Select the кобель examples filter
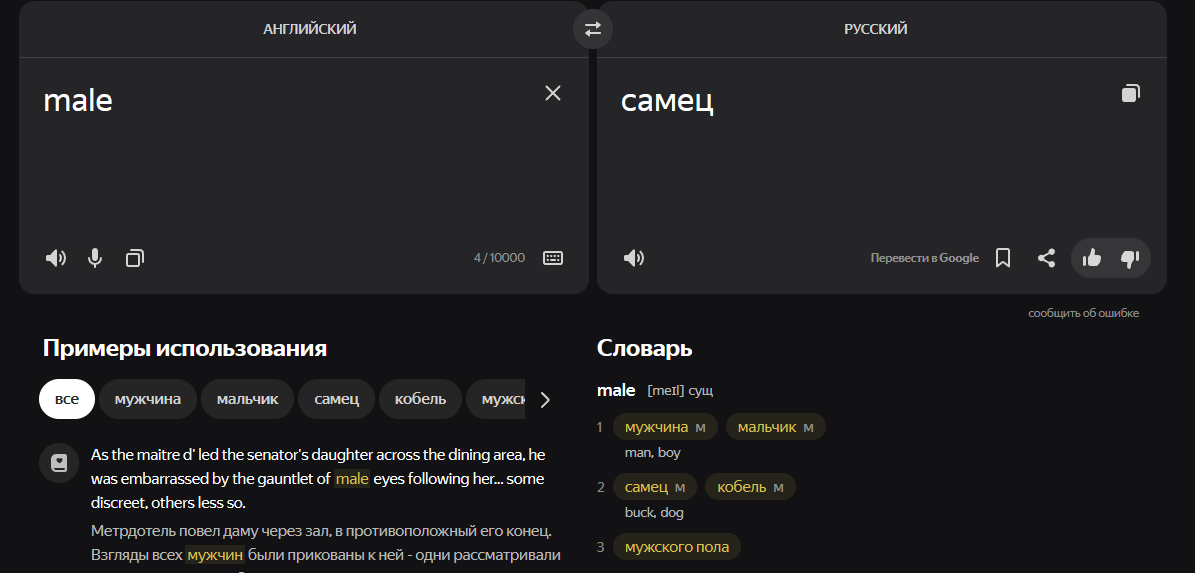The width and height of the screenshot is (1195, 573). (x=420, y=399)
